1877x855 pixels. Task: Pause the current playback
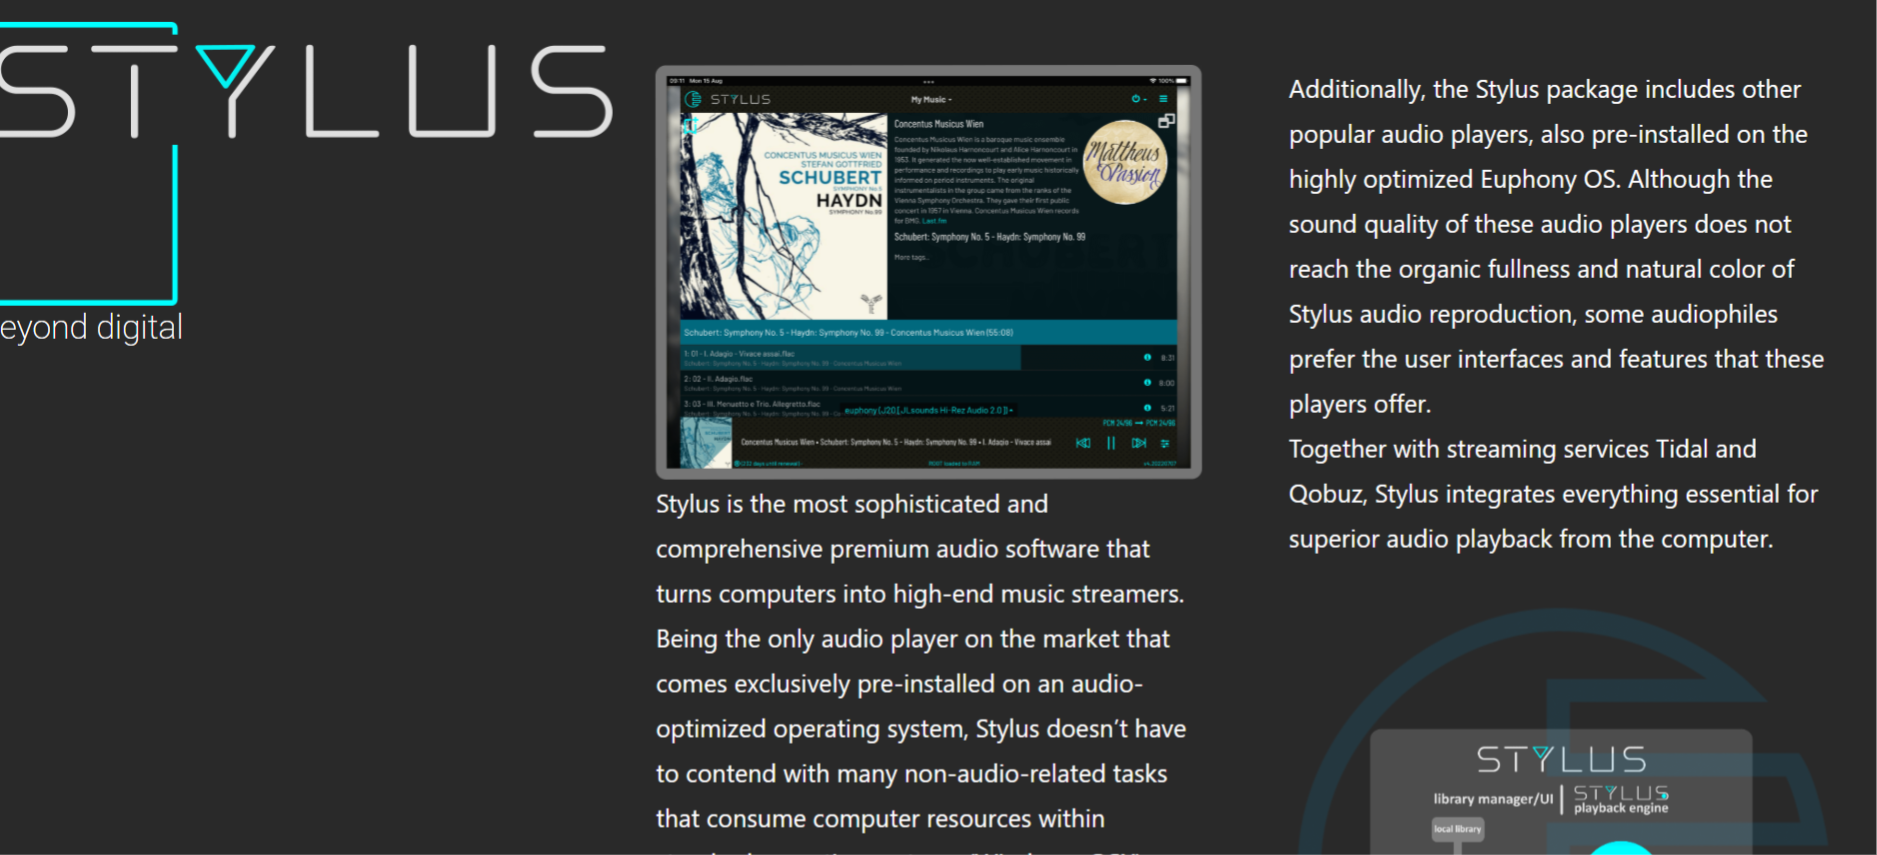(1111, 443)
